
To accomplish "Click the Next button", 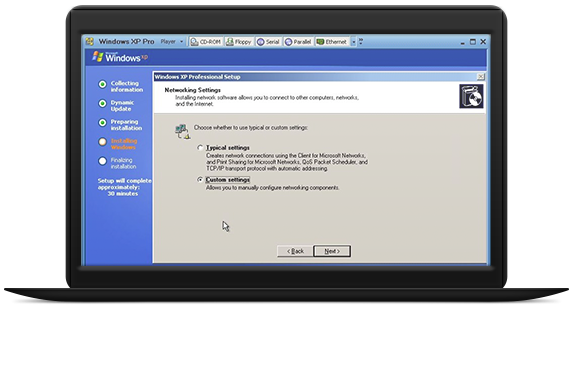I will pos(332,251).
